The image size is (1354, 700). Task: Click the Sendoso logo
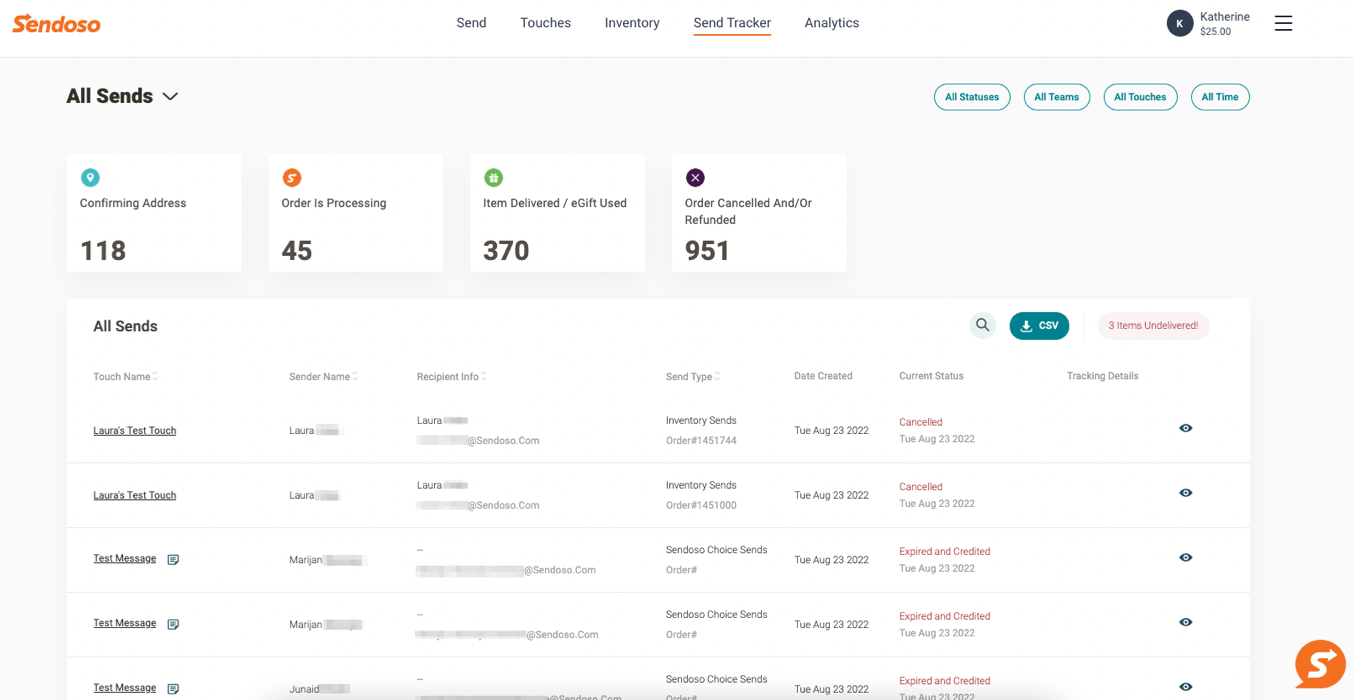[57, 24]
